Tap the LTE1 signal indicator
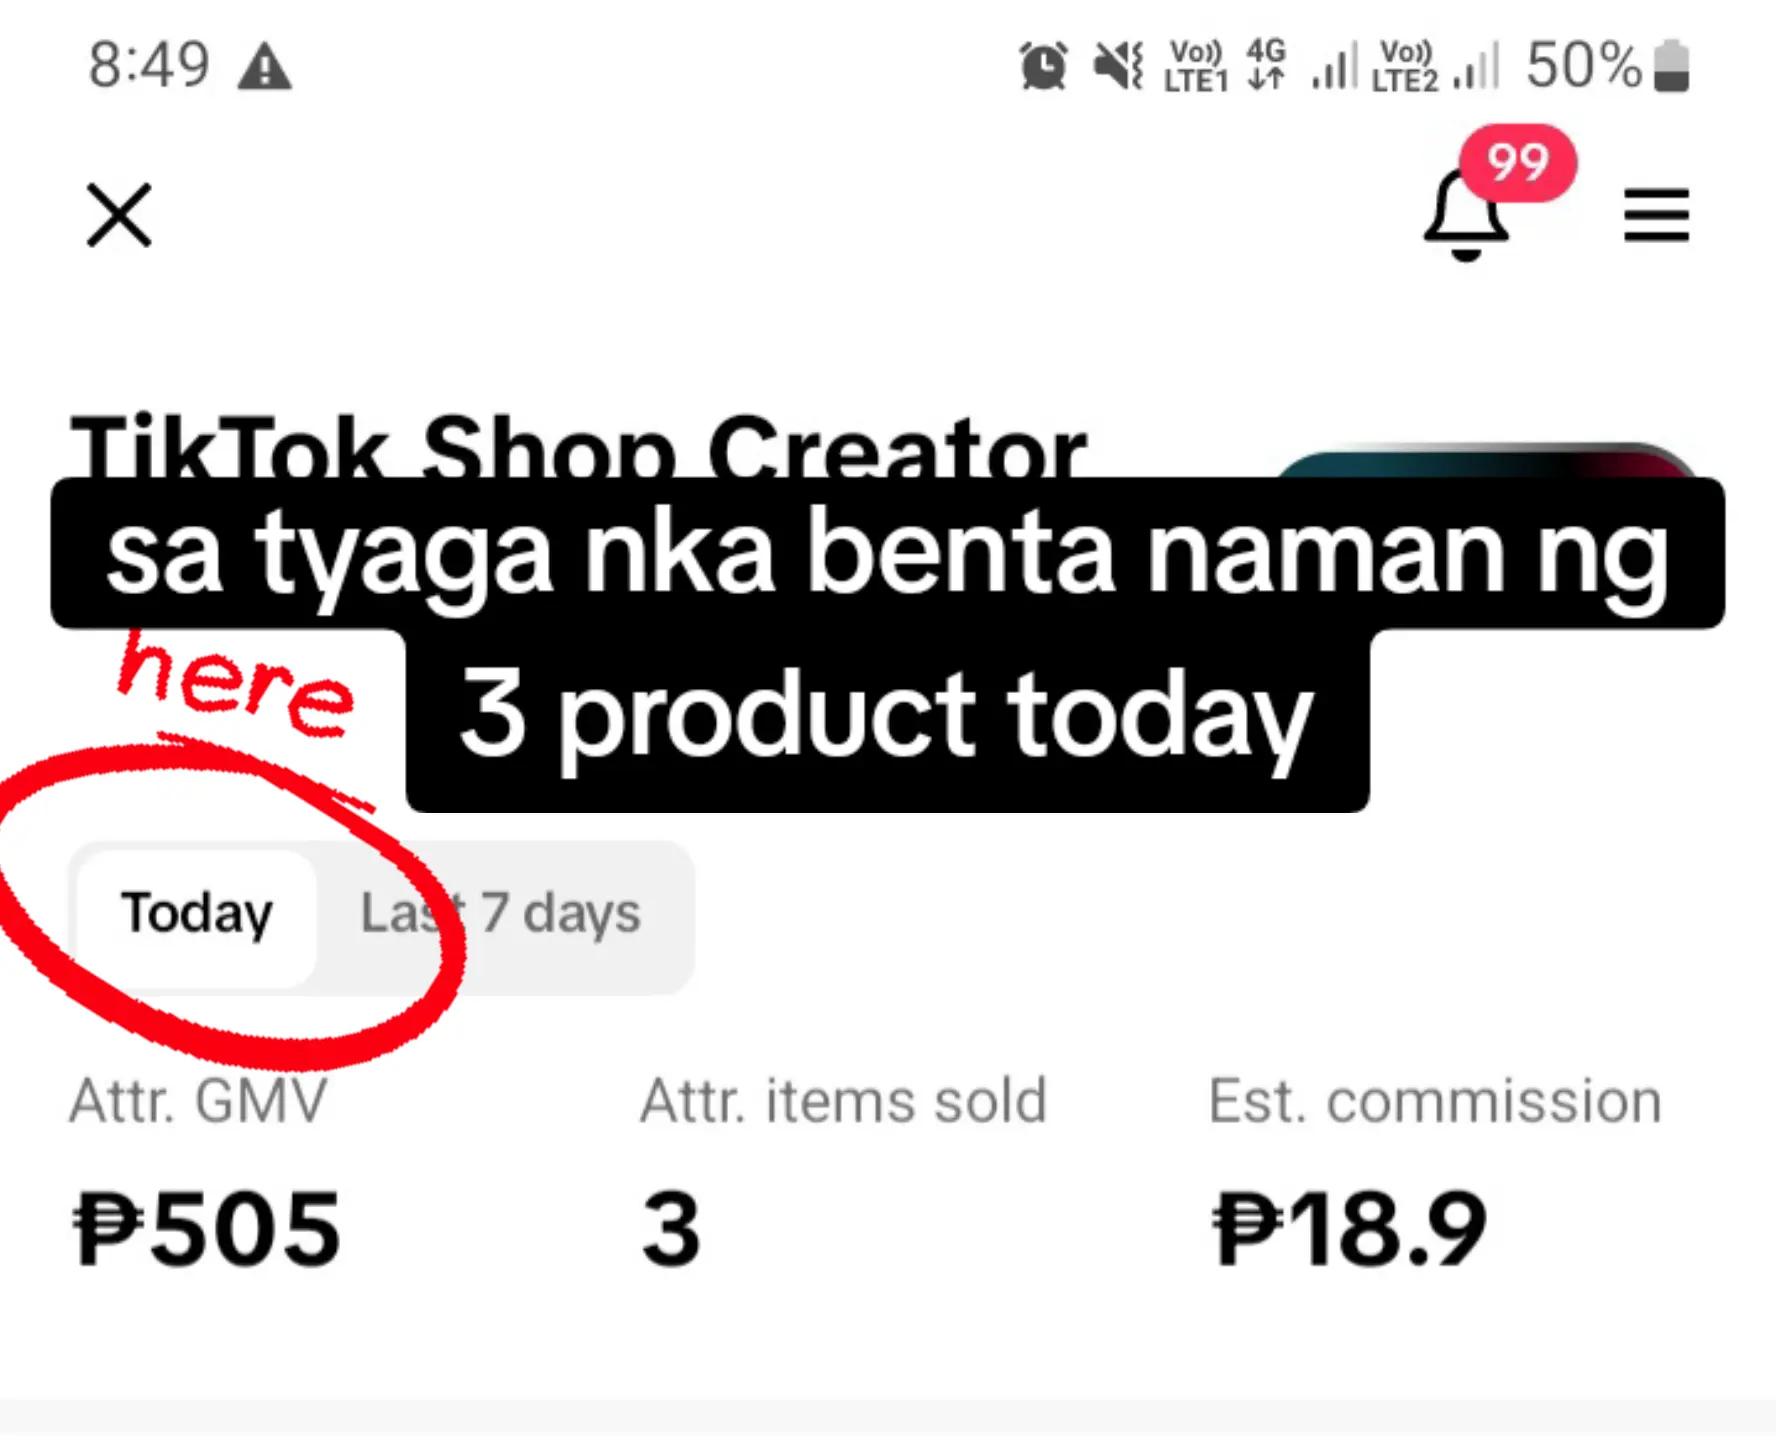This screenshot has height=1456, width=1776. tap(1196, 67)
